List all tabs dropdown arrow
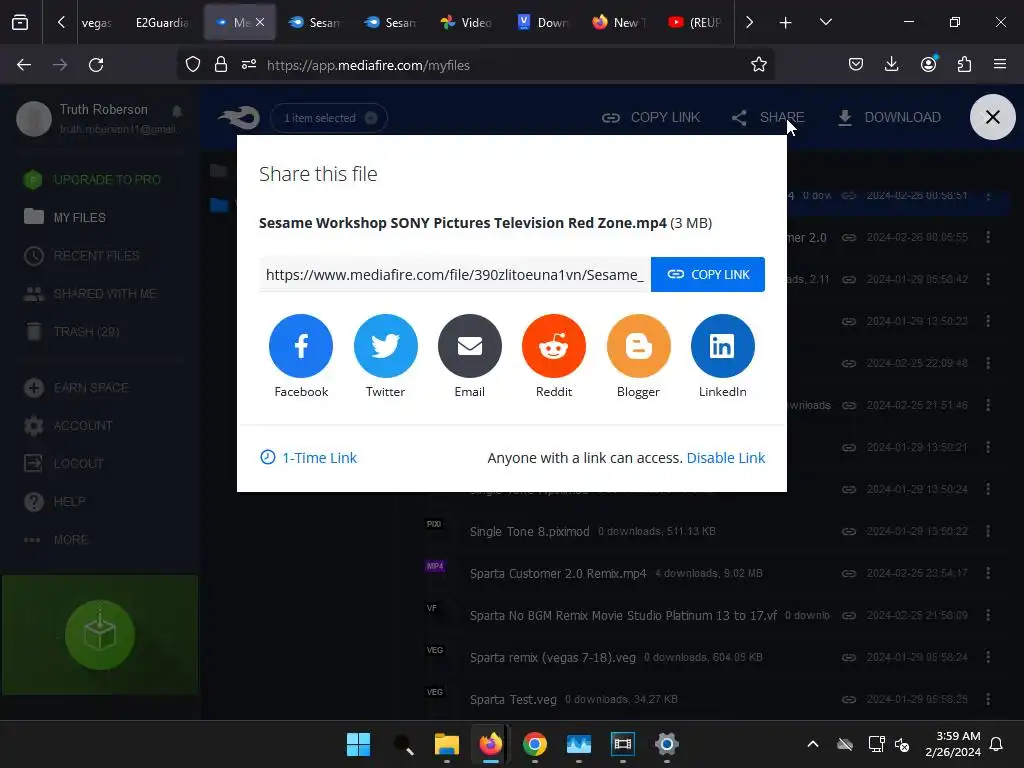1024x768 pixels. (825, 23)
